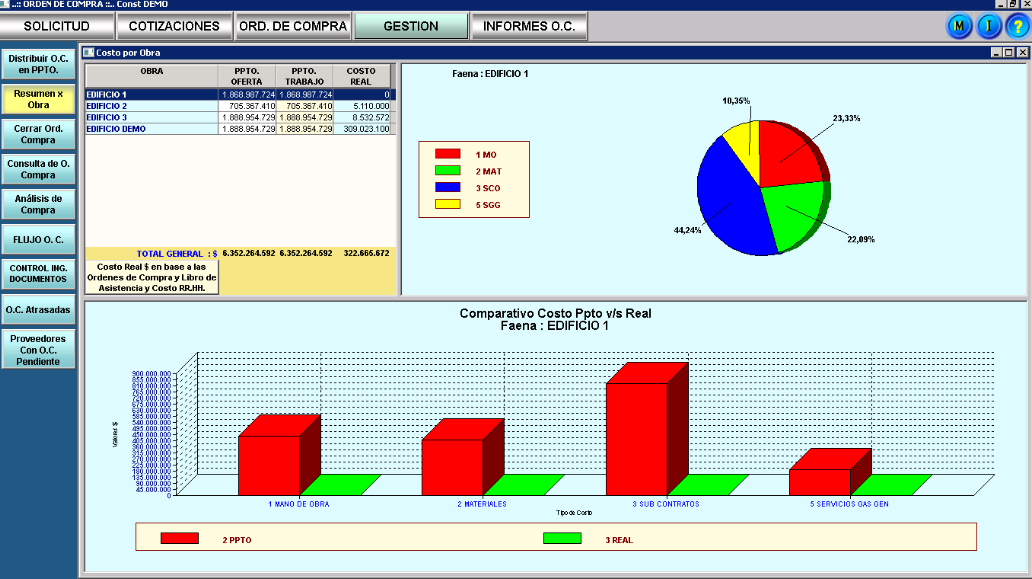The image size is (1032, 579).
Task: Open Consulta de O. Compra
Action: click(x=39, y=168)
